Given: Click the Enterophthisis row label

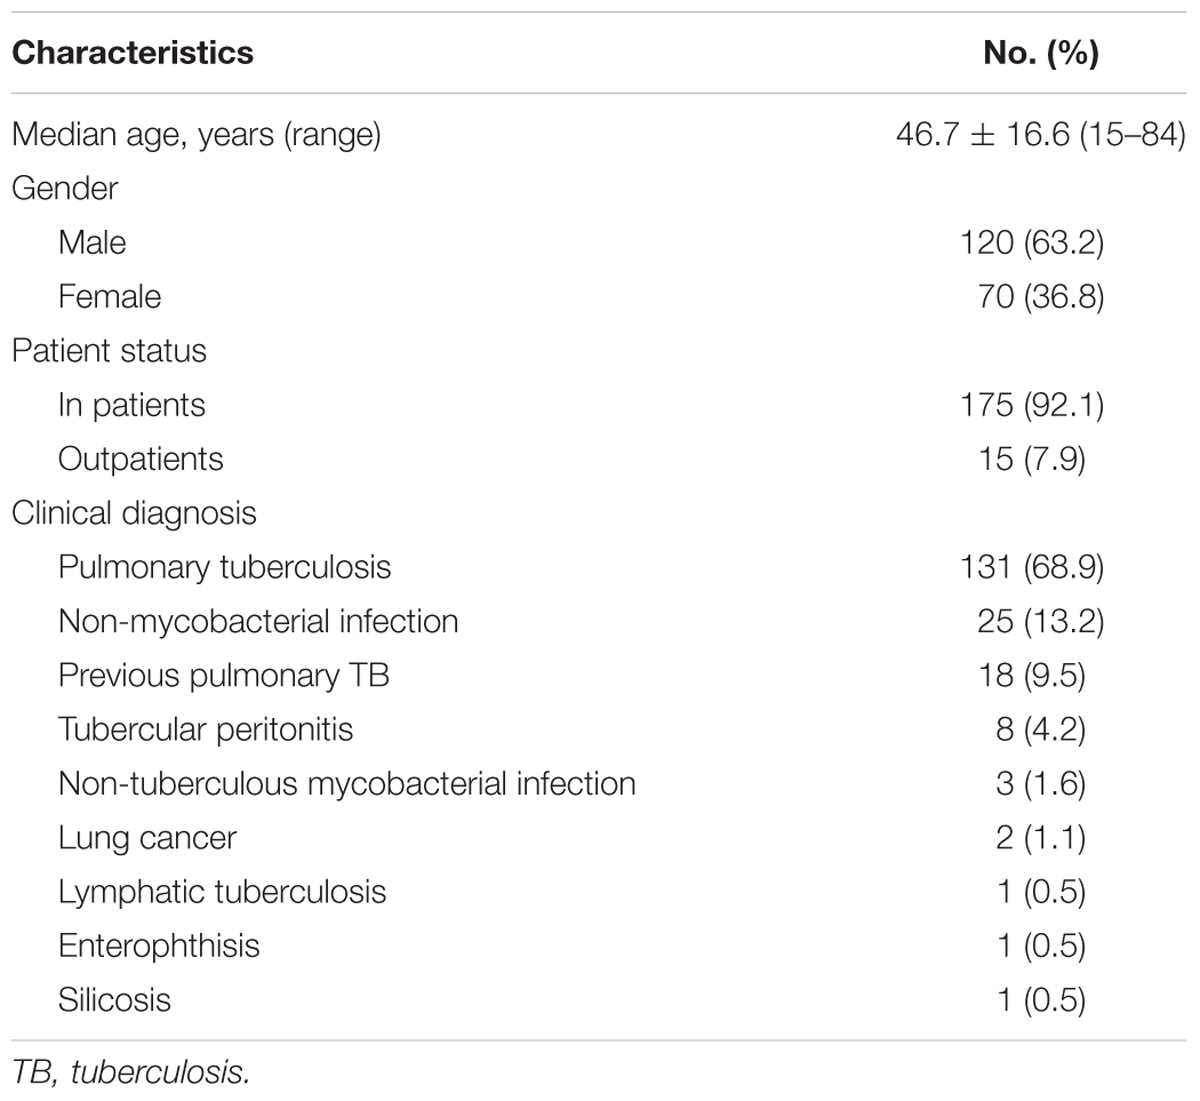Looking at the screenshot, I should 159,945.
